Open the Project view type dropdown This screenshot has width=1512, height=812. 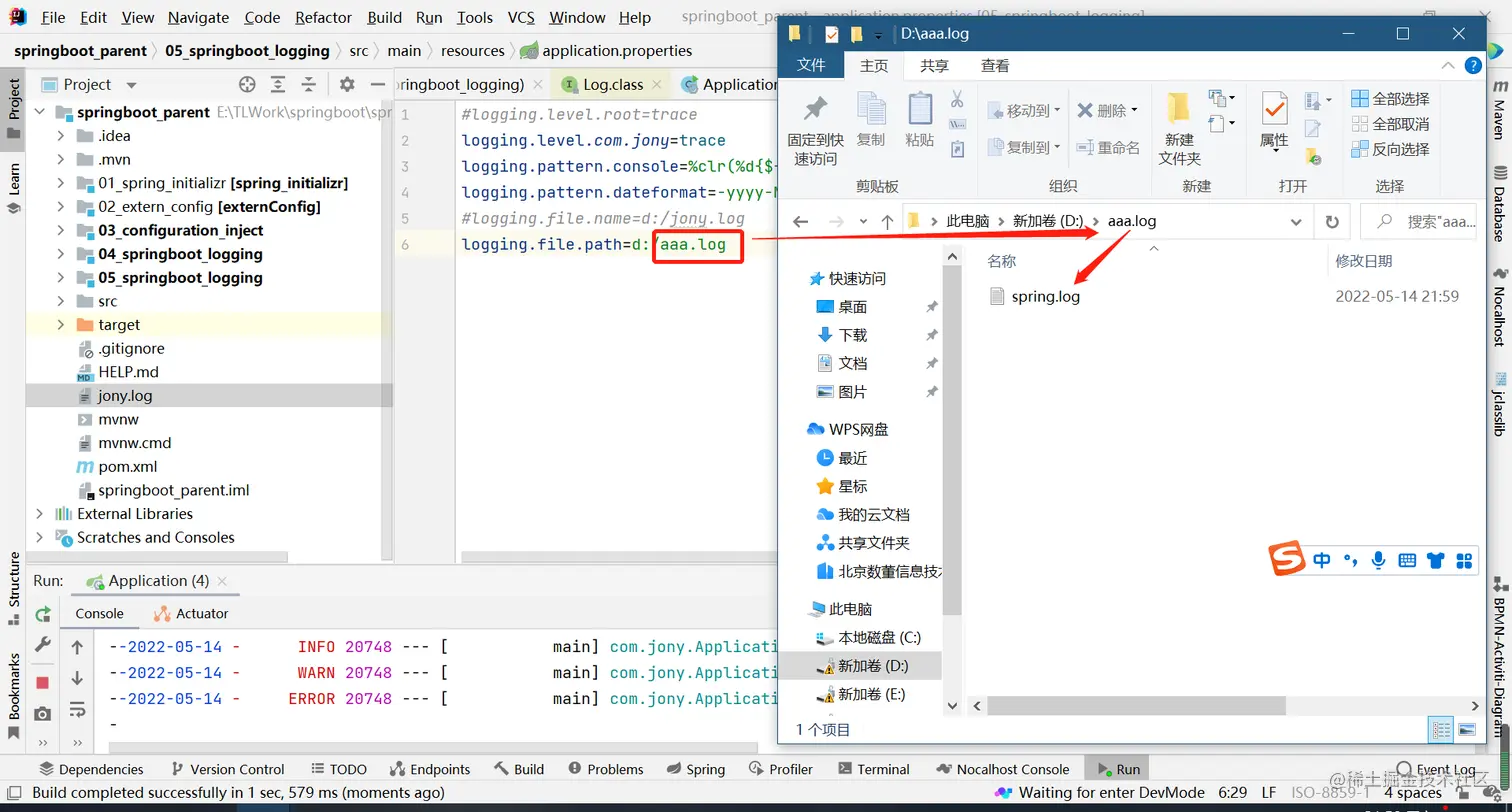(131, 85)
